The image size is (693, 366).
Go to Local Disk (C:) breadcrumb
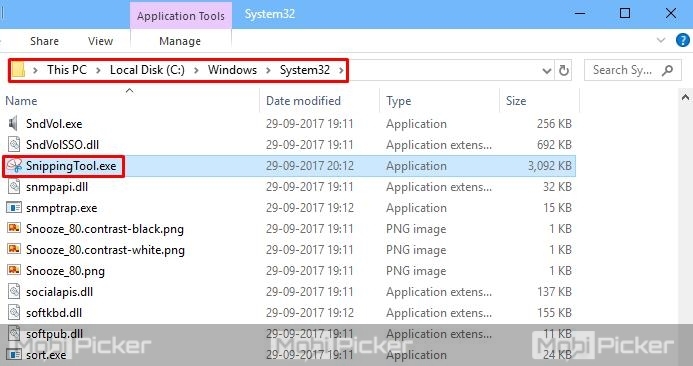pos(147,70)
